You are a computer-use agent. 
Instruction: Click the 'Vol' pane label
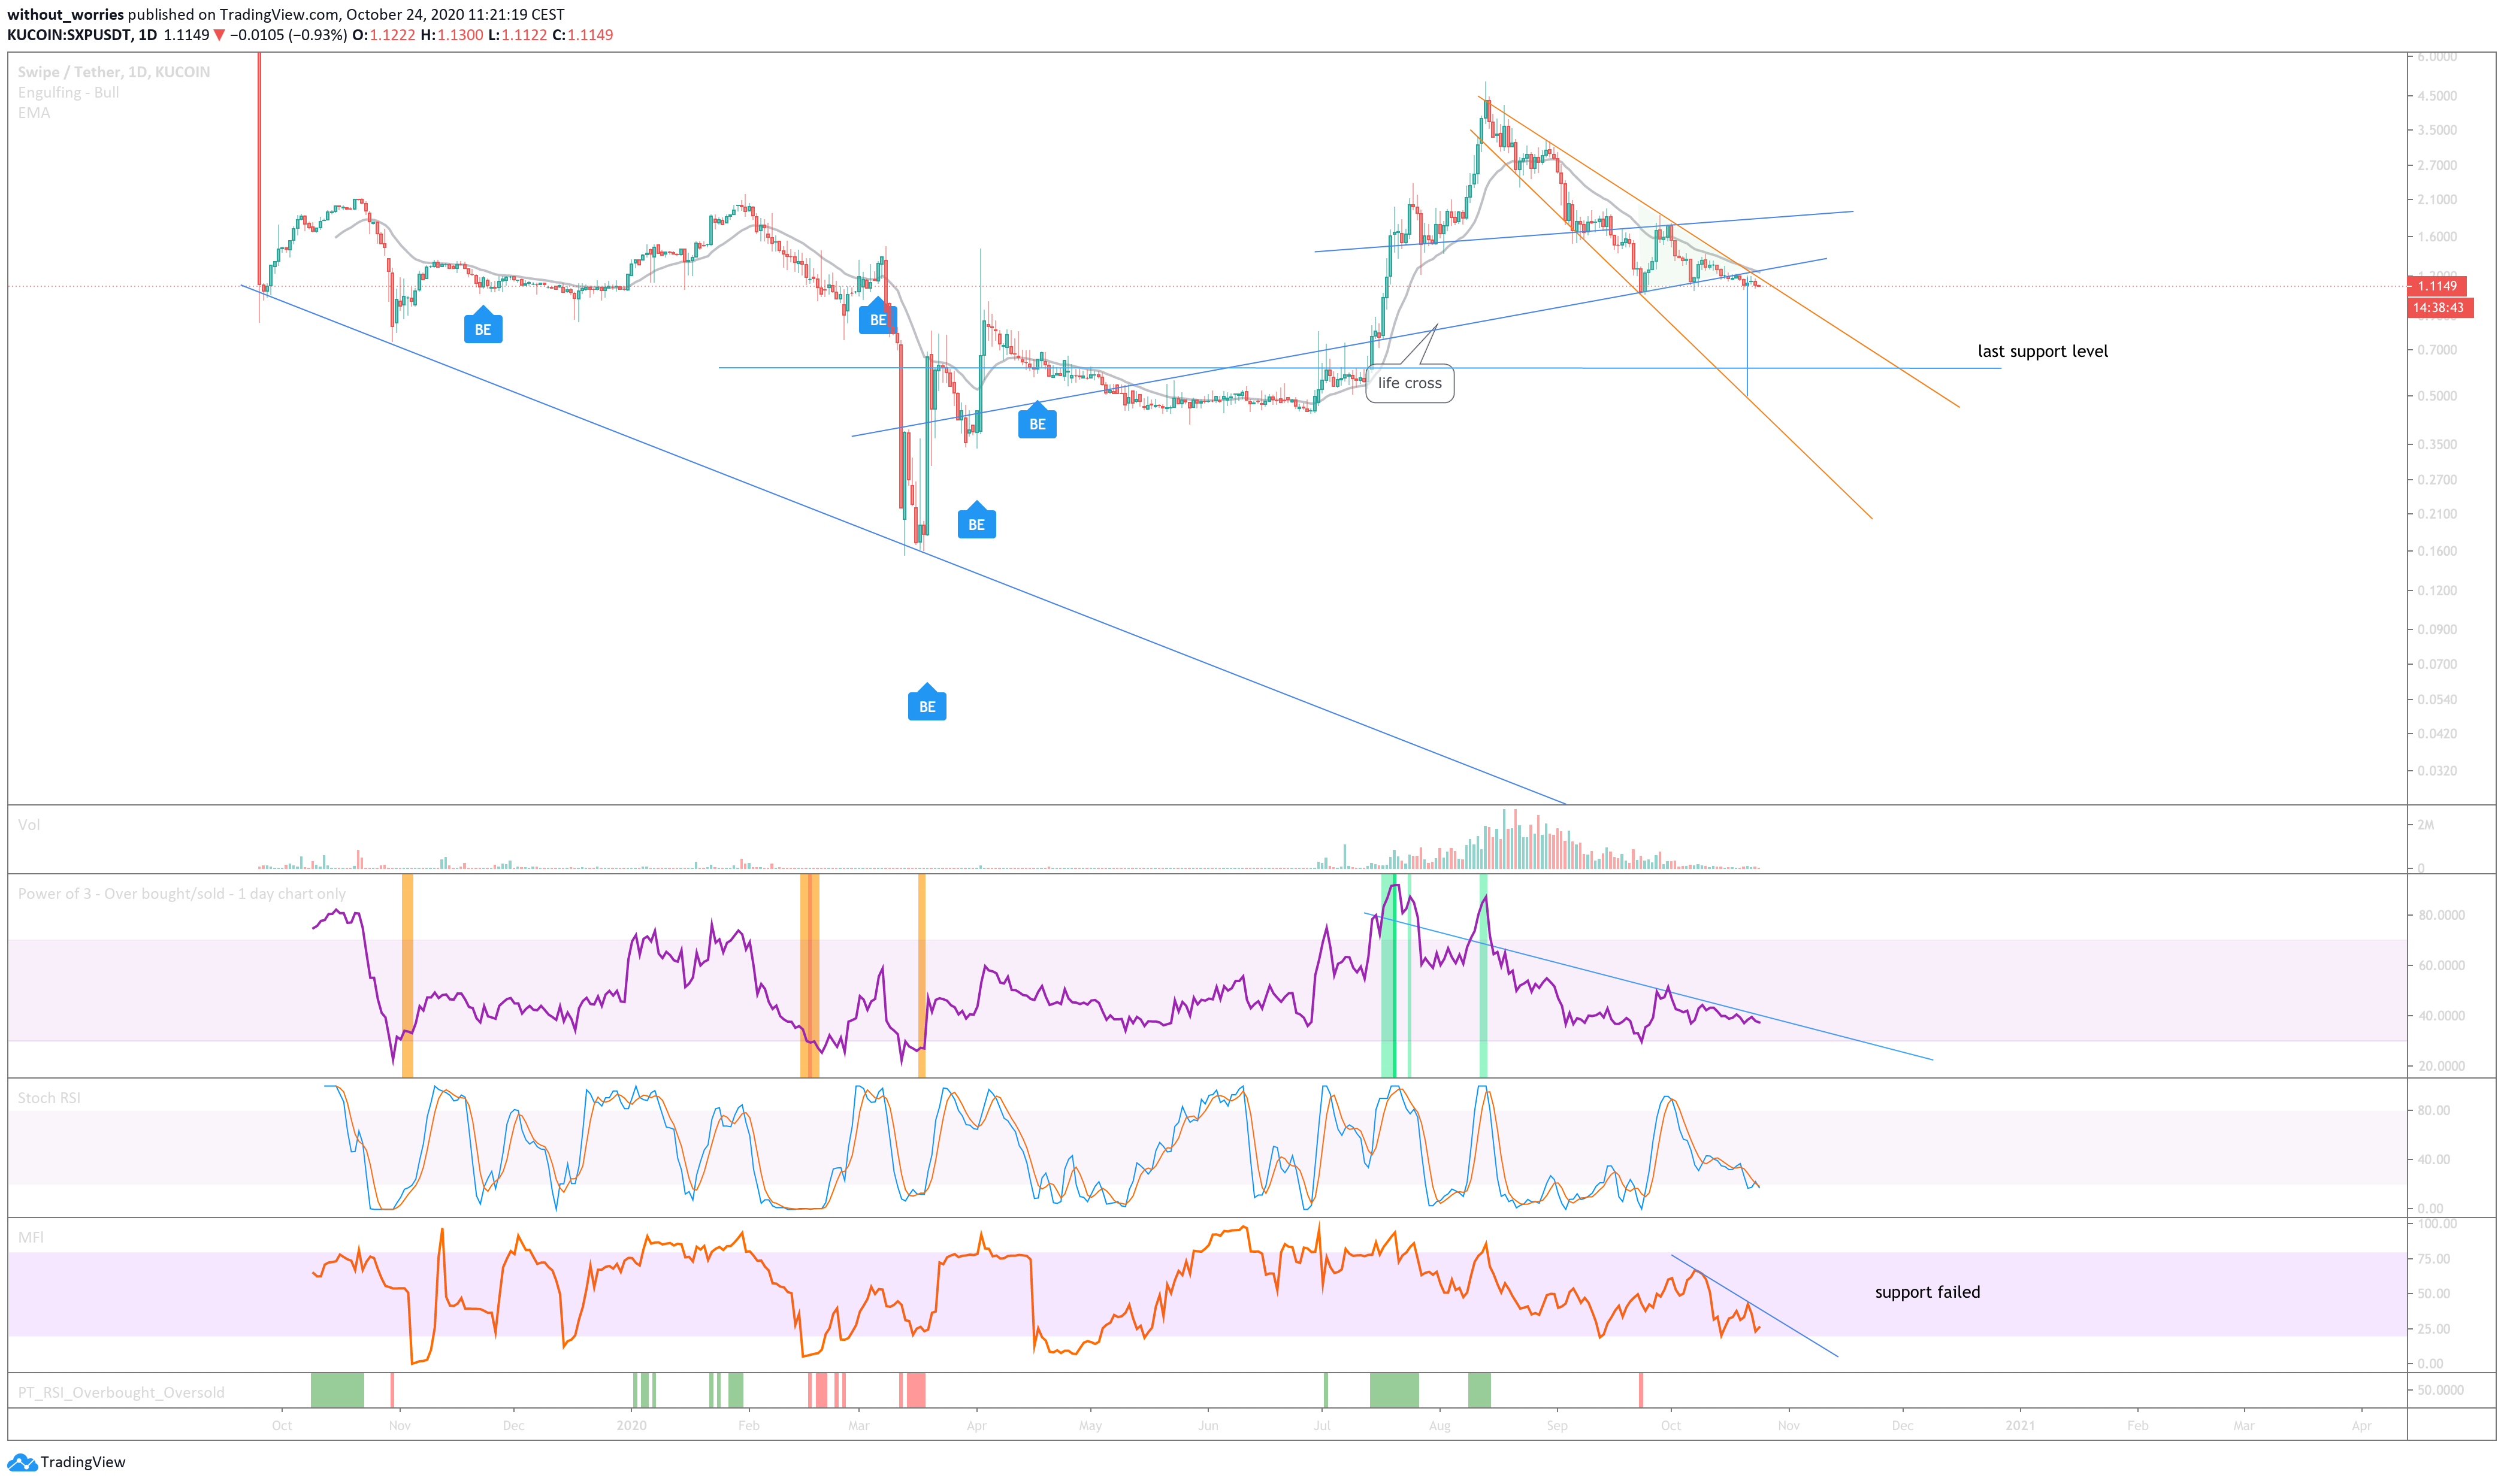[29, 825]
